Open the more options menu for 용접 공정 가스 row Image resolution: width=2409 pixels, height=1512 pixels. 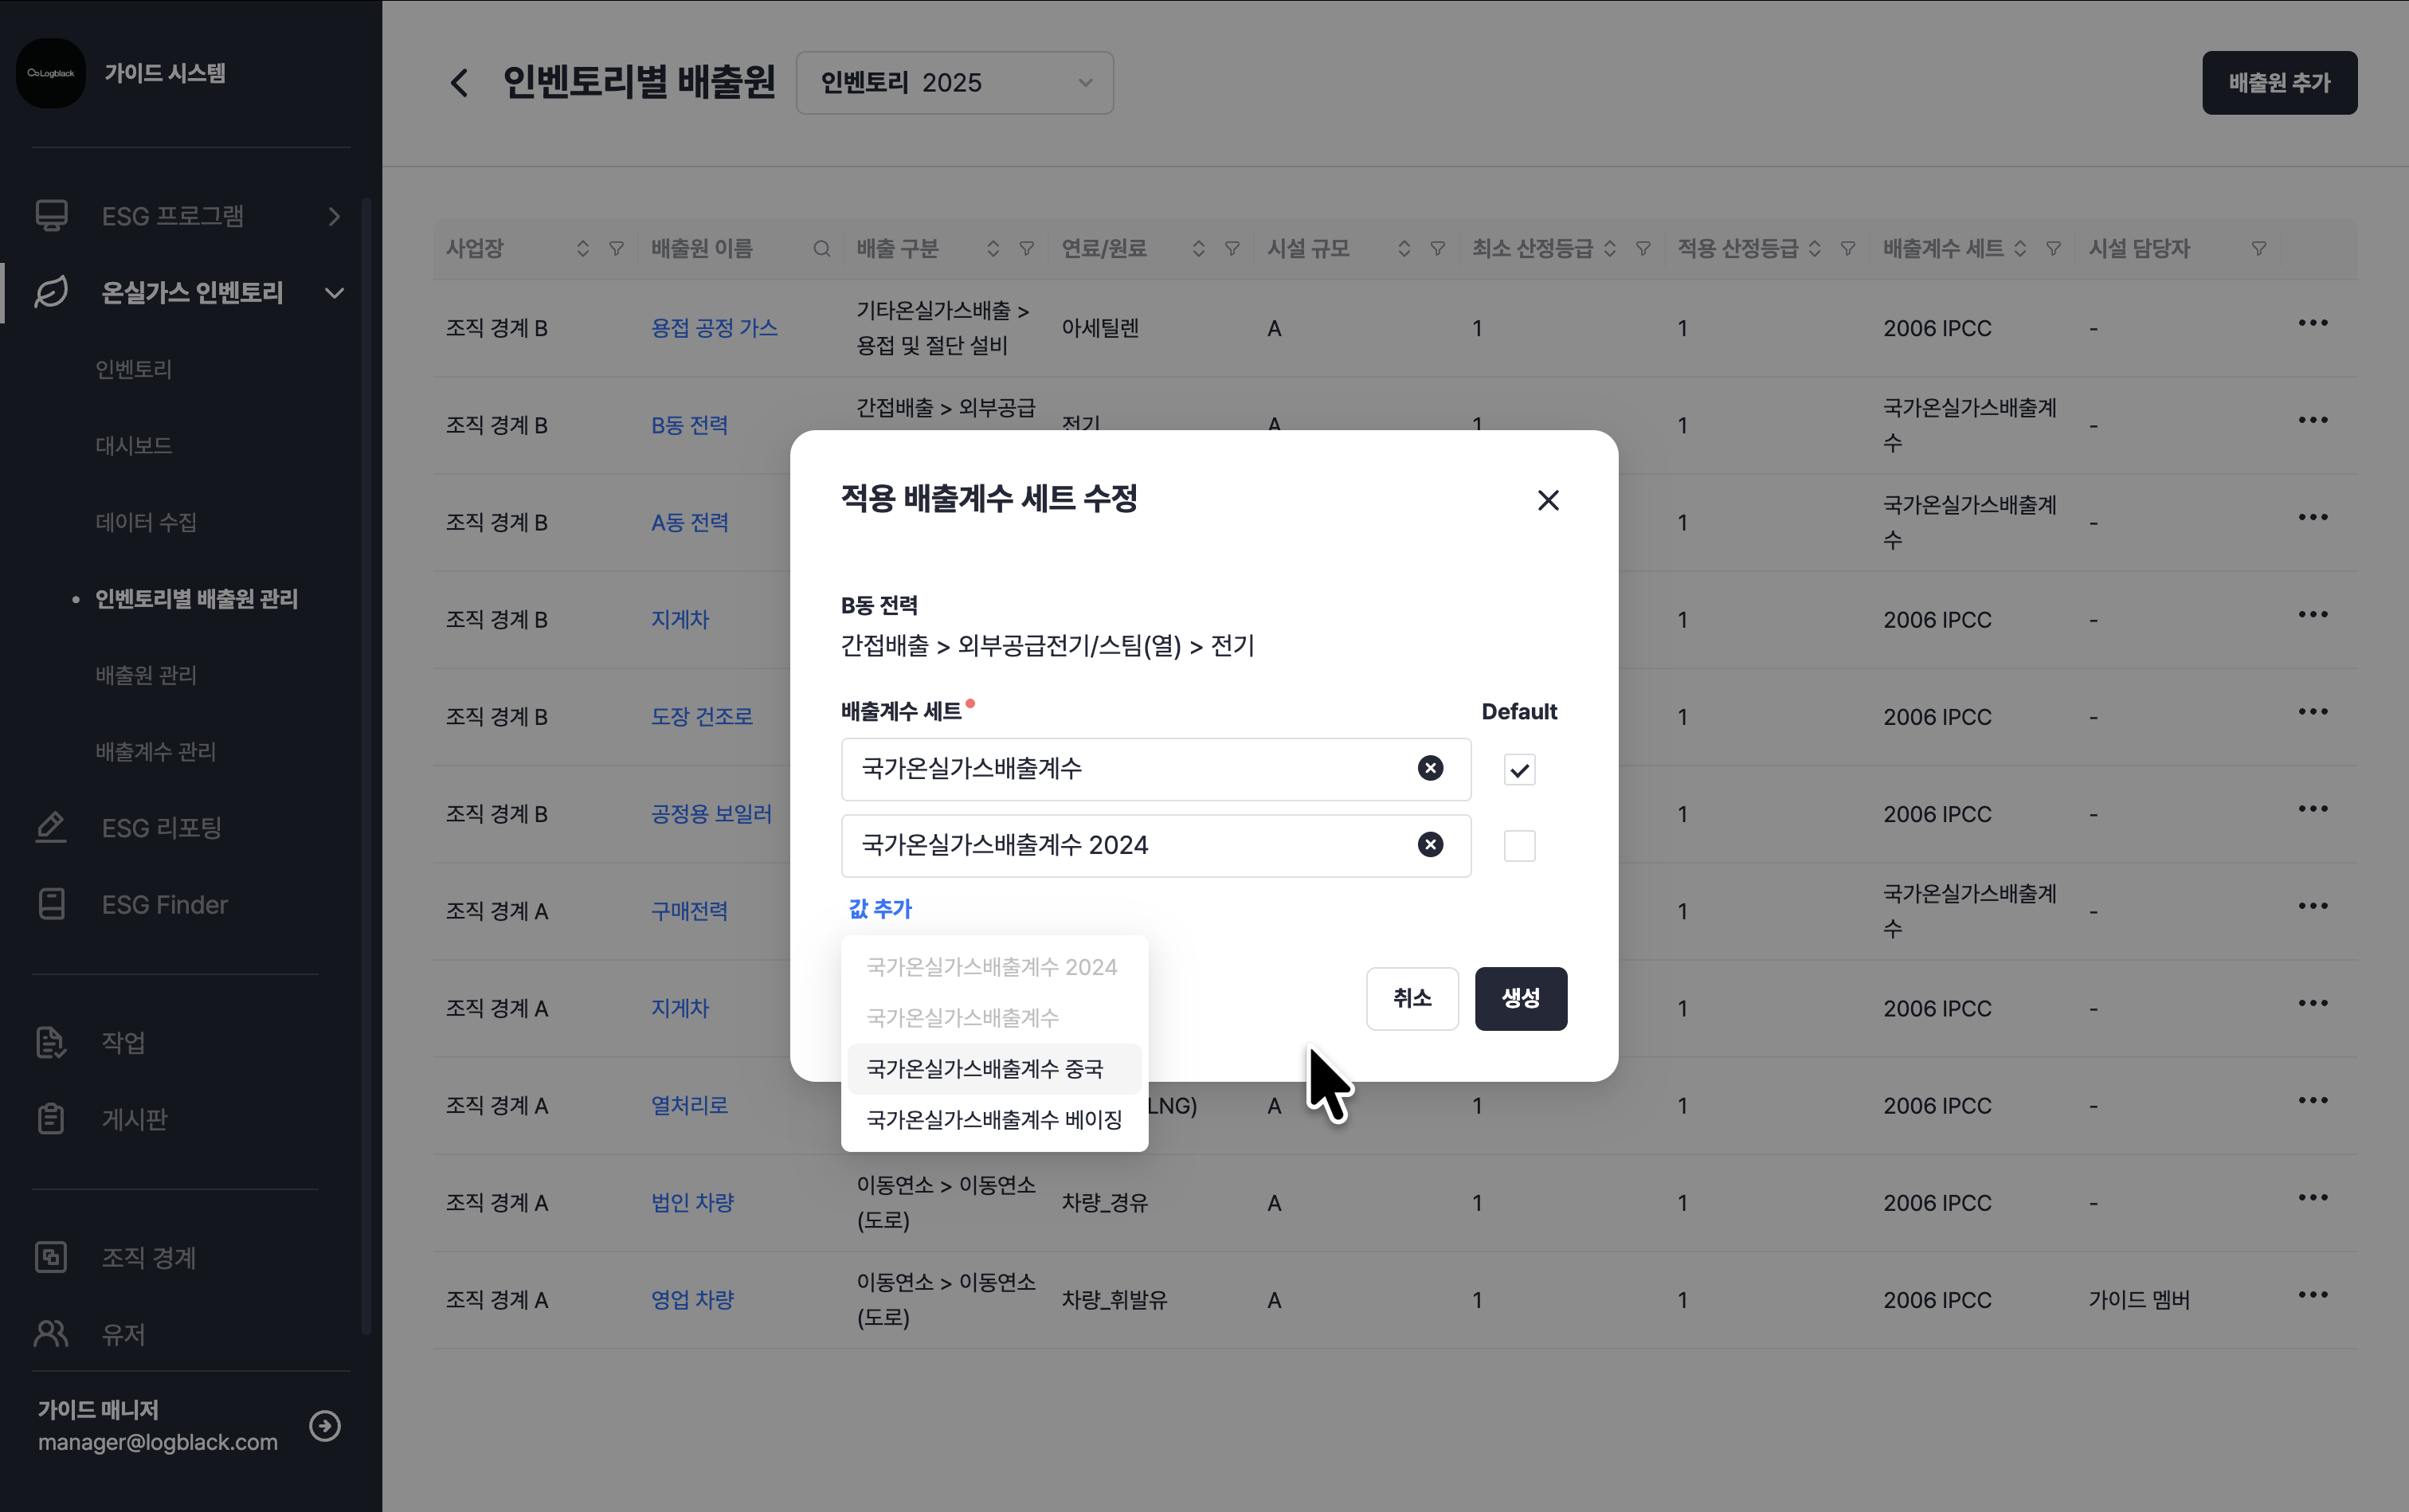pos(2312,323)
